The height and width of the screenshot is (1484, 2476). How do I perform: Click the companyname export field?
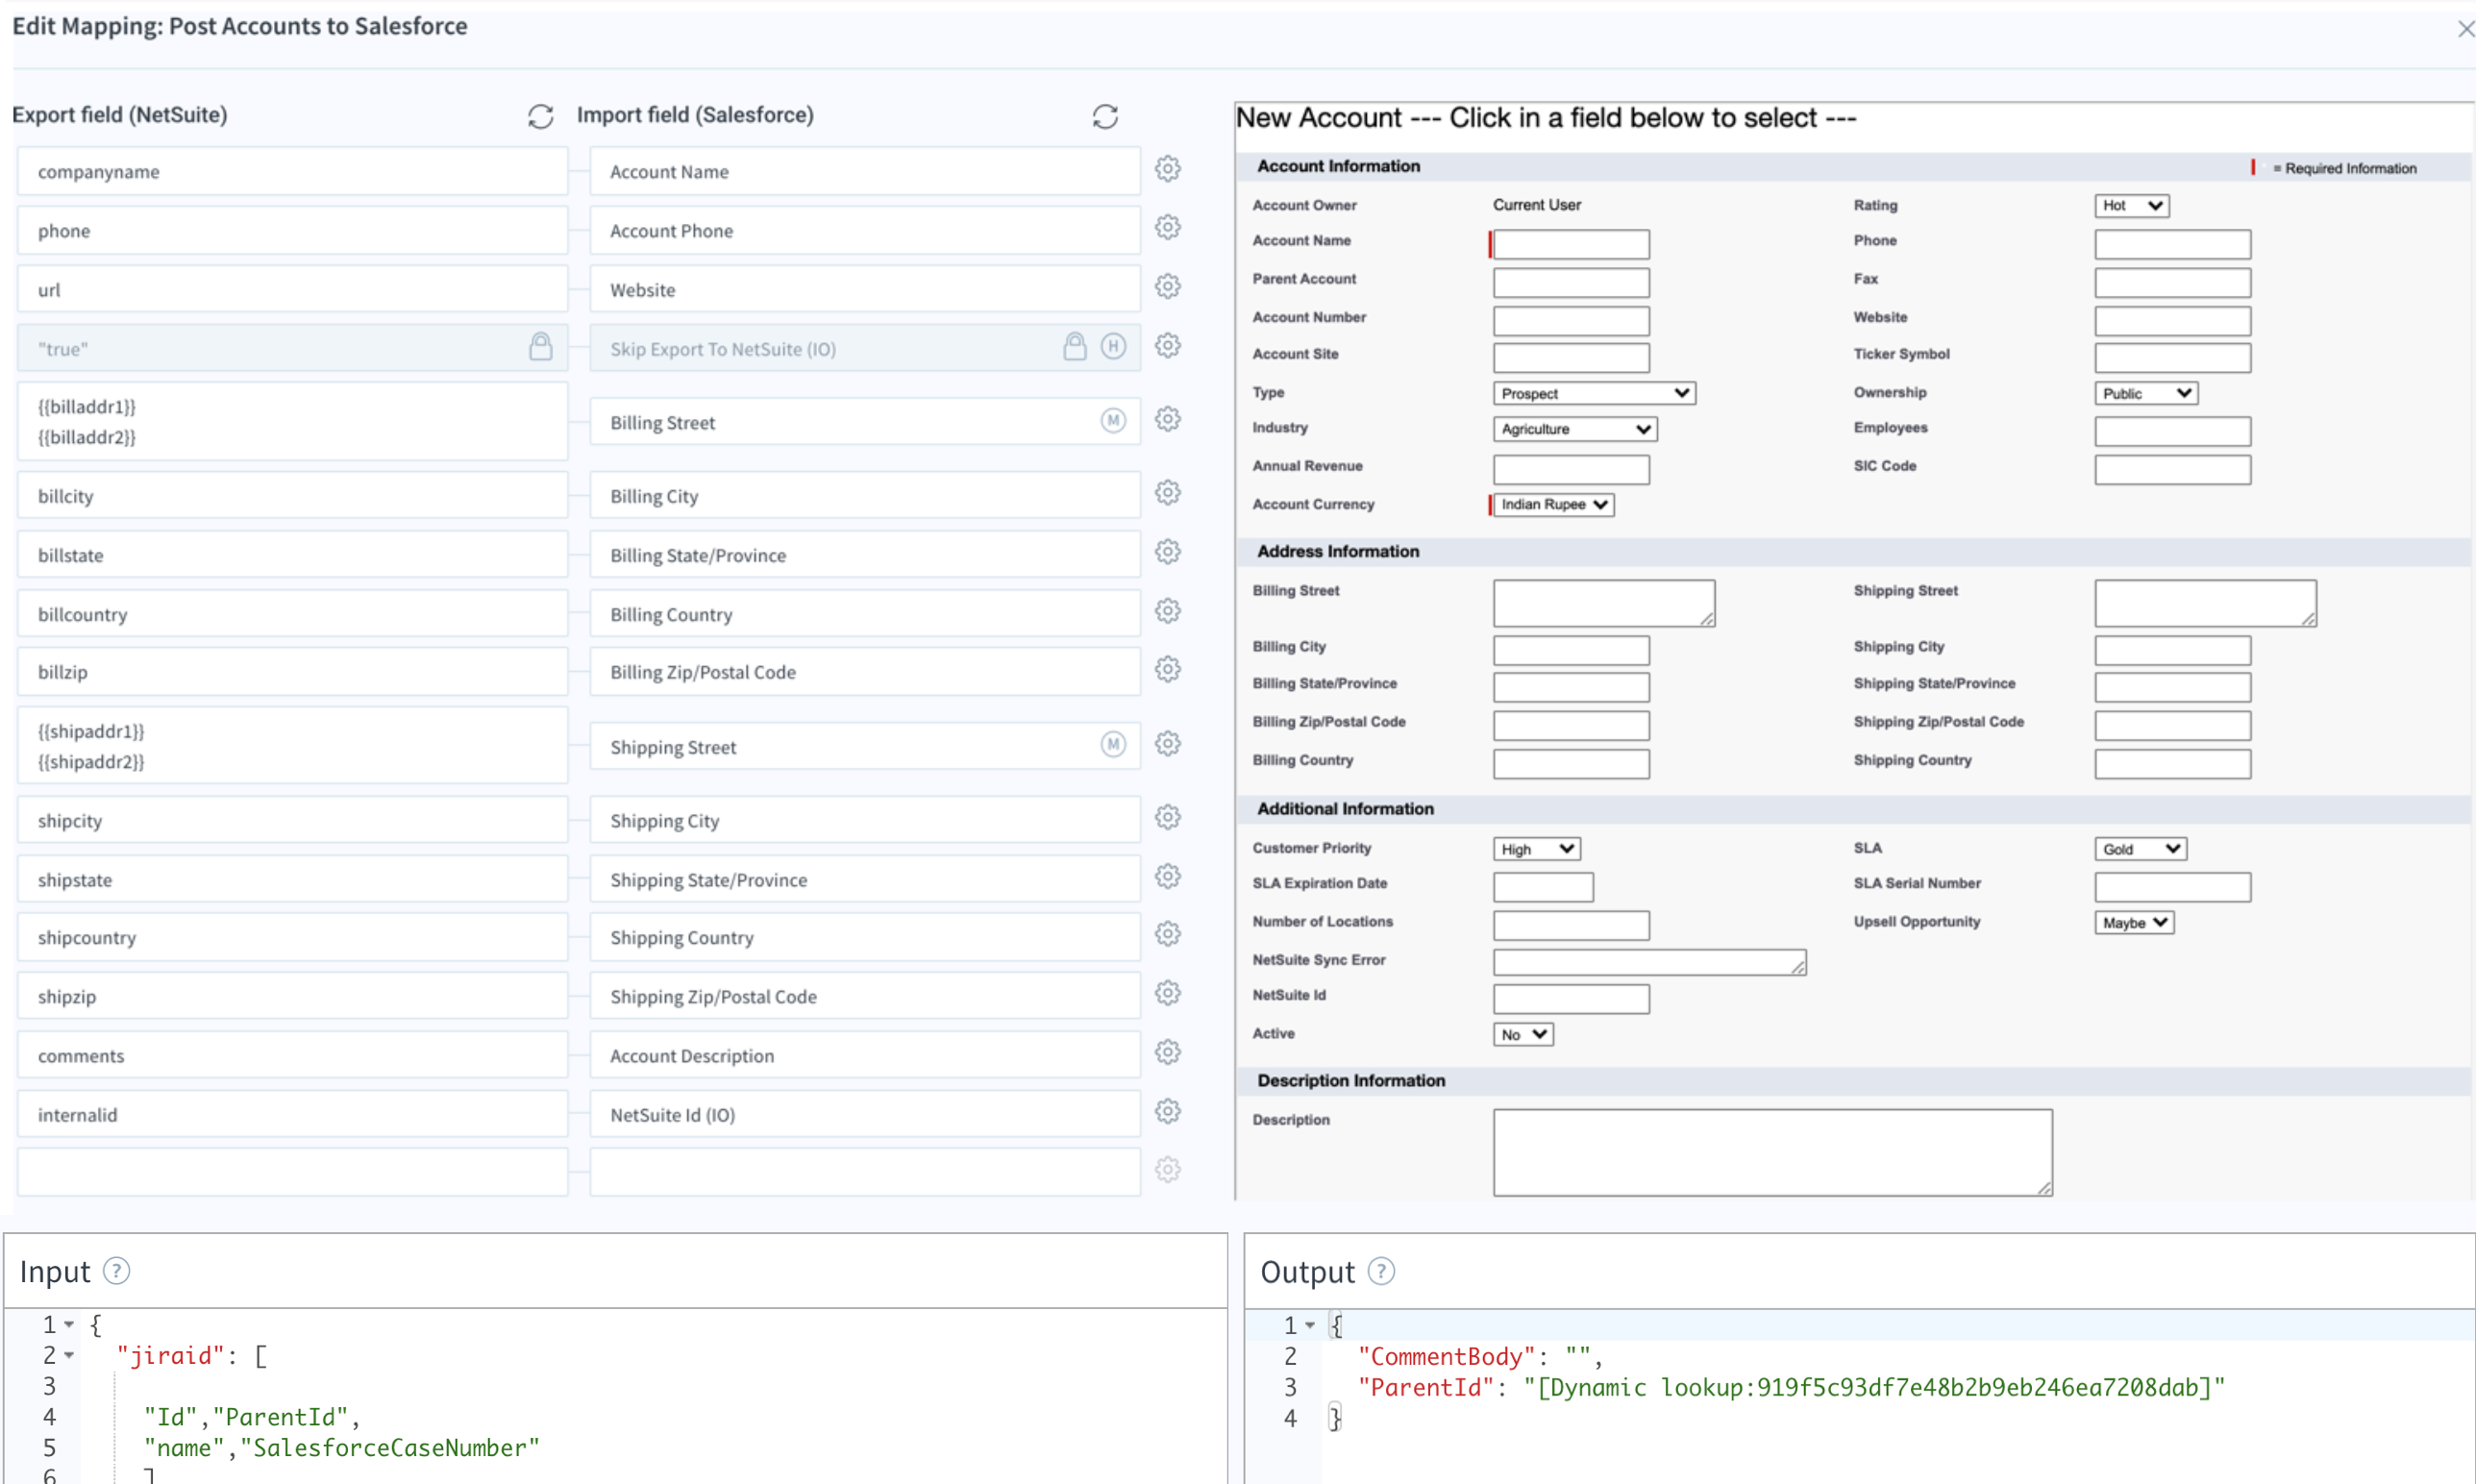pyautogui.click(x=292, y=171)
